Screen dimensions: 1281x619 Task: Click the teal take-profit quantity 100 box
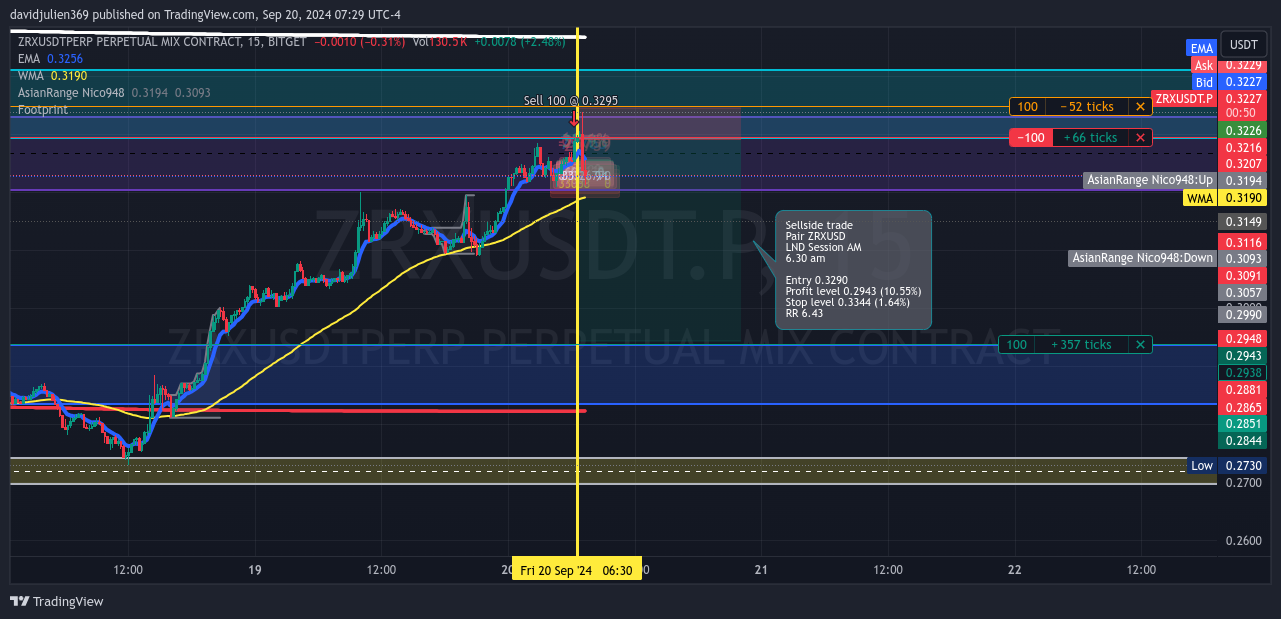tap(1017, 345)
